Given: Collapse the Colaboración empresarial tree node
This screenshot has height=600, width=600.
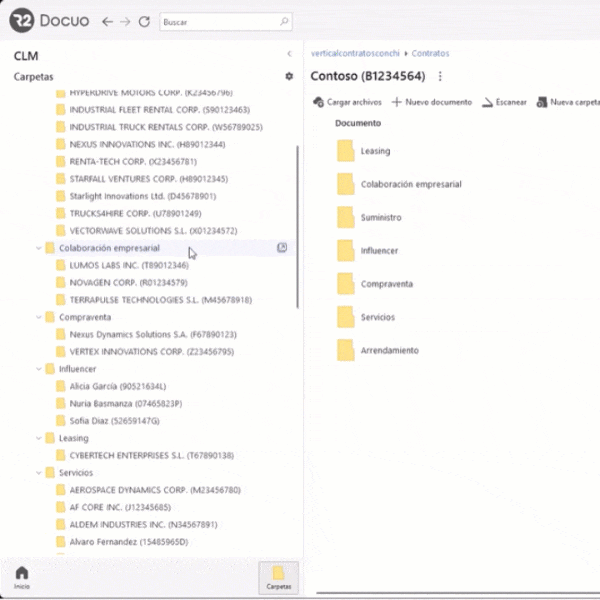Looking at the screenshot, I should (x=39, y=248).
